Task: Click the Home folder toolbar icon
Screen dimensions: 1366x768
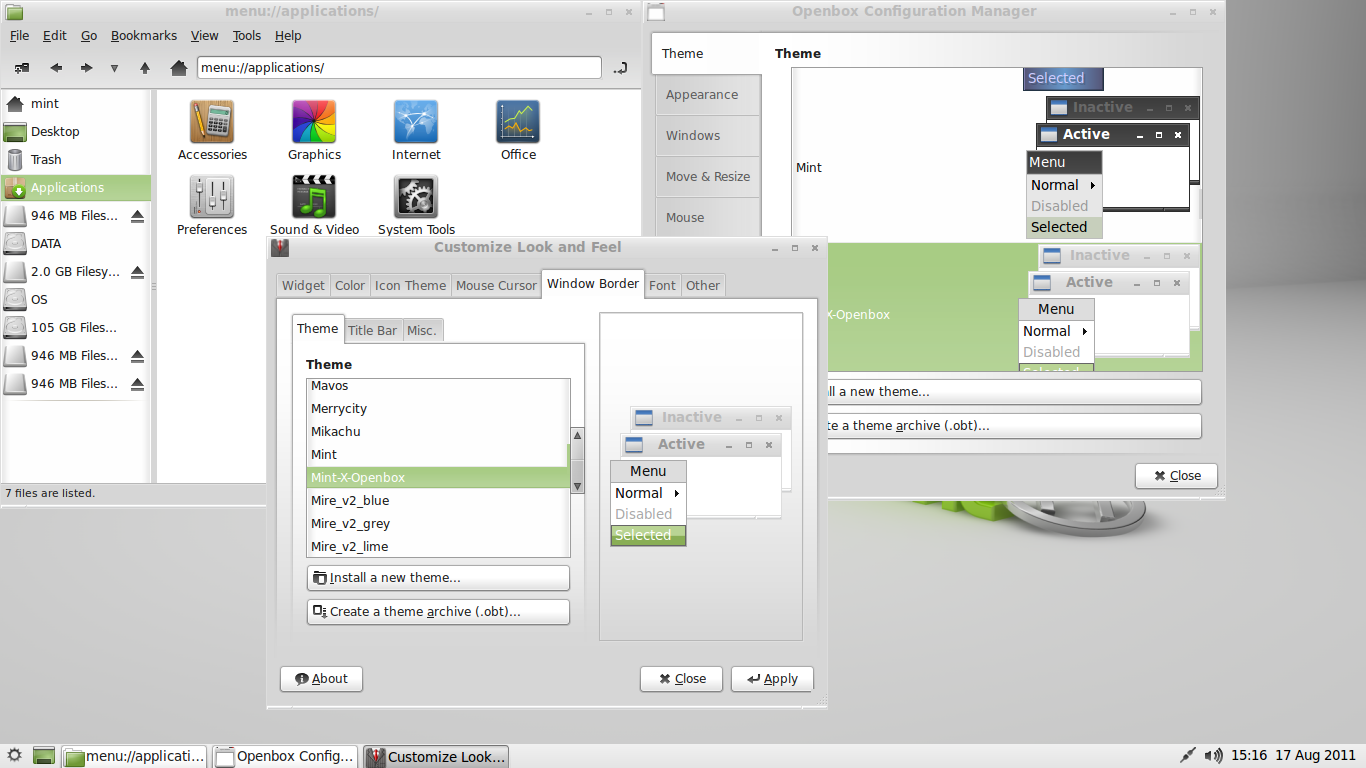Action: [179, 68]
